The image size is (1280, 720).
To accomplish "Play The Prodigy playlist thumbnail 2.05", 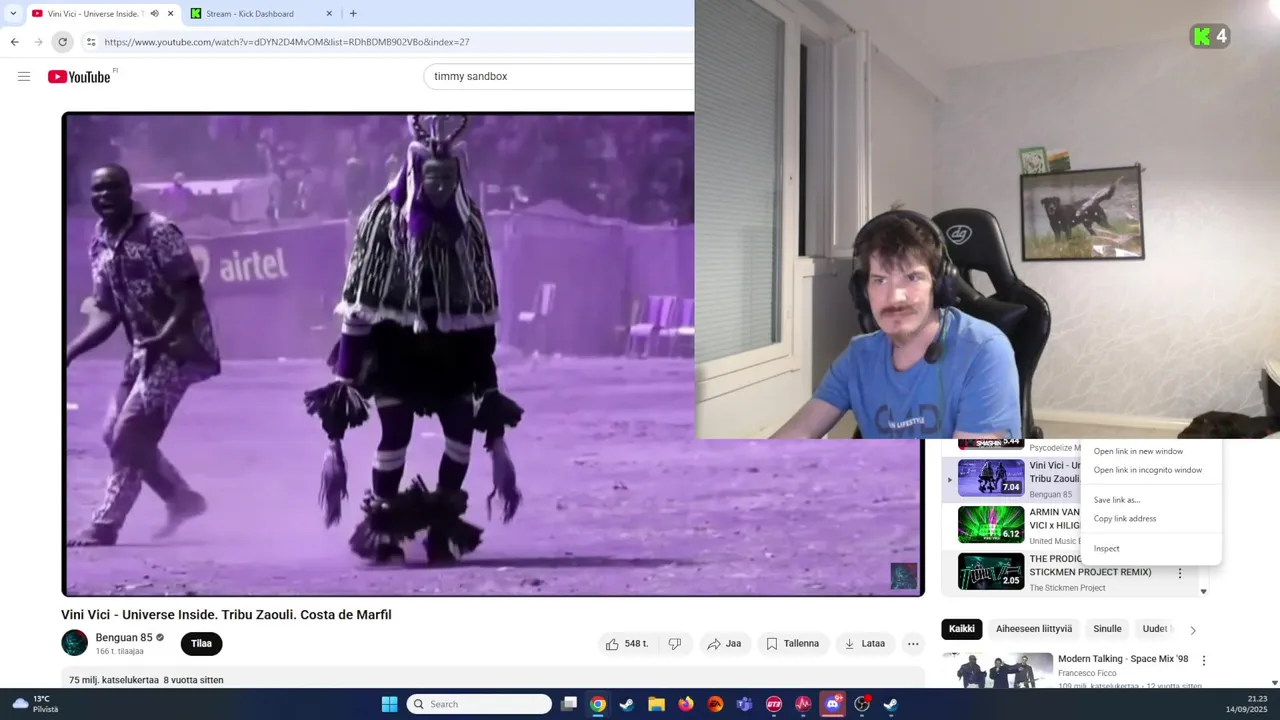I will (x=991, y=572).
